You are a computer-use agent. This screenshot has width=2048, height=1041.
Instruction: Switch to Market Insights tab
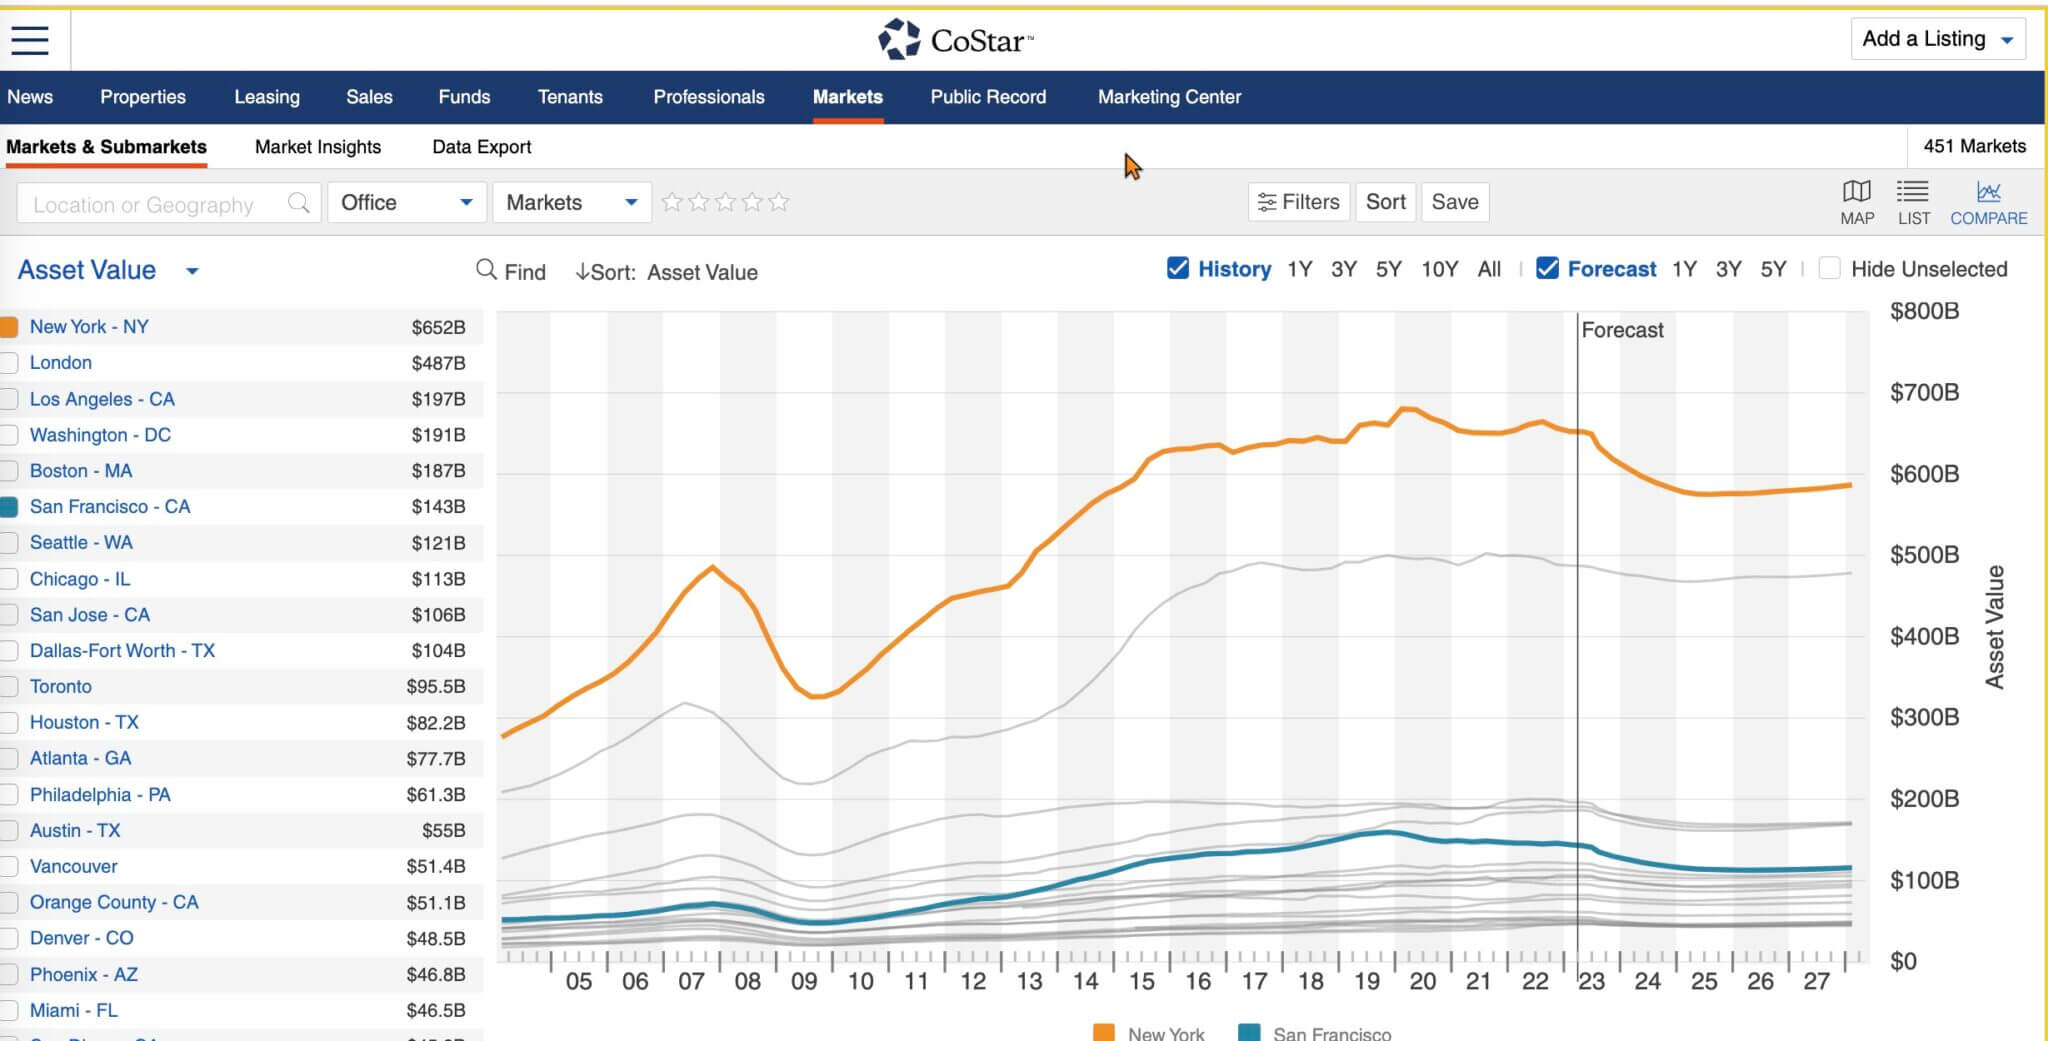point(318,147)
